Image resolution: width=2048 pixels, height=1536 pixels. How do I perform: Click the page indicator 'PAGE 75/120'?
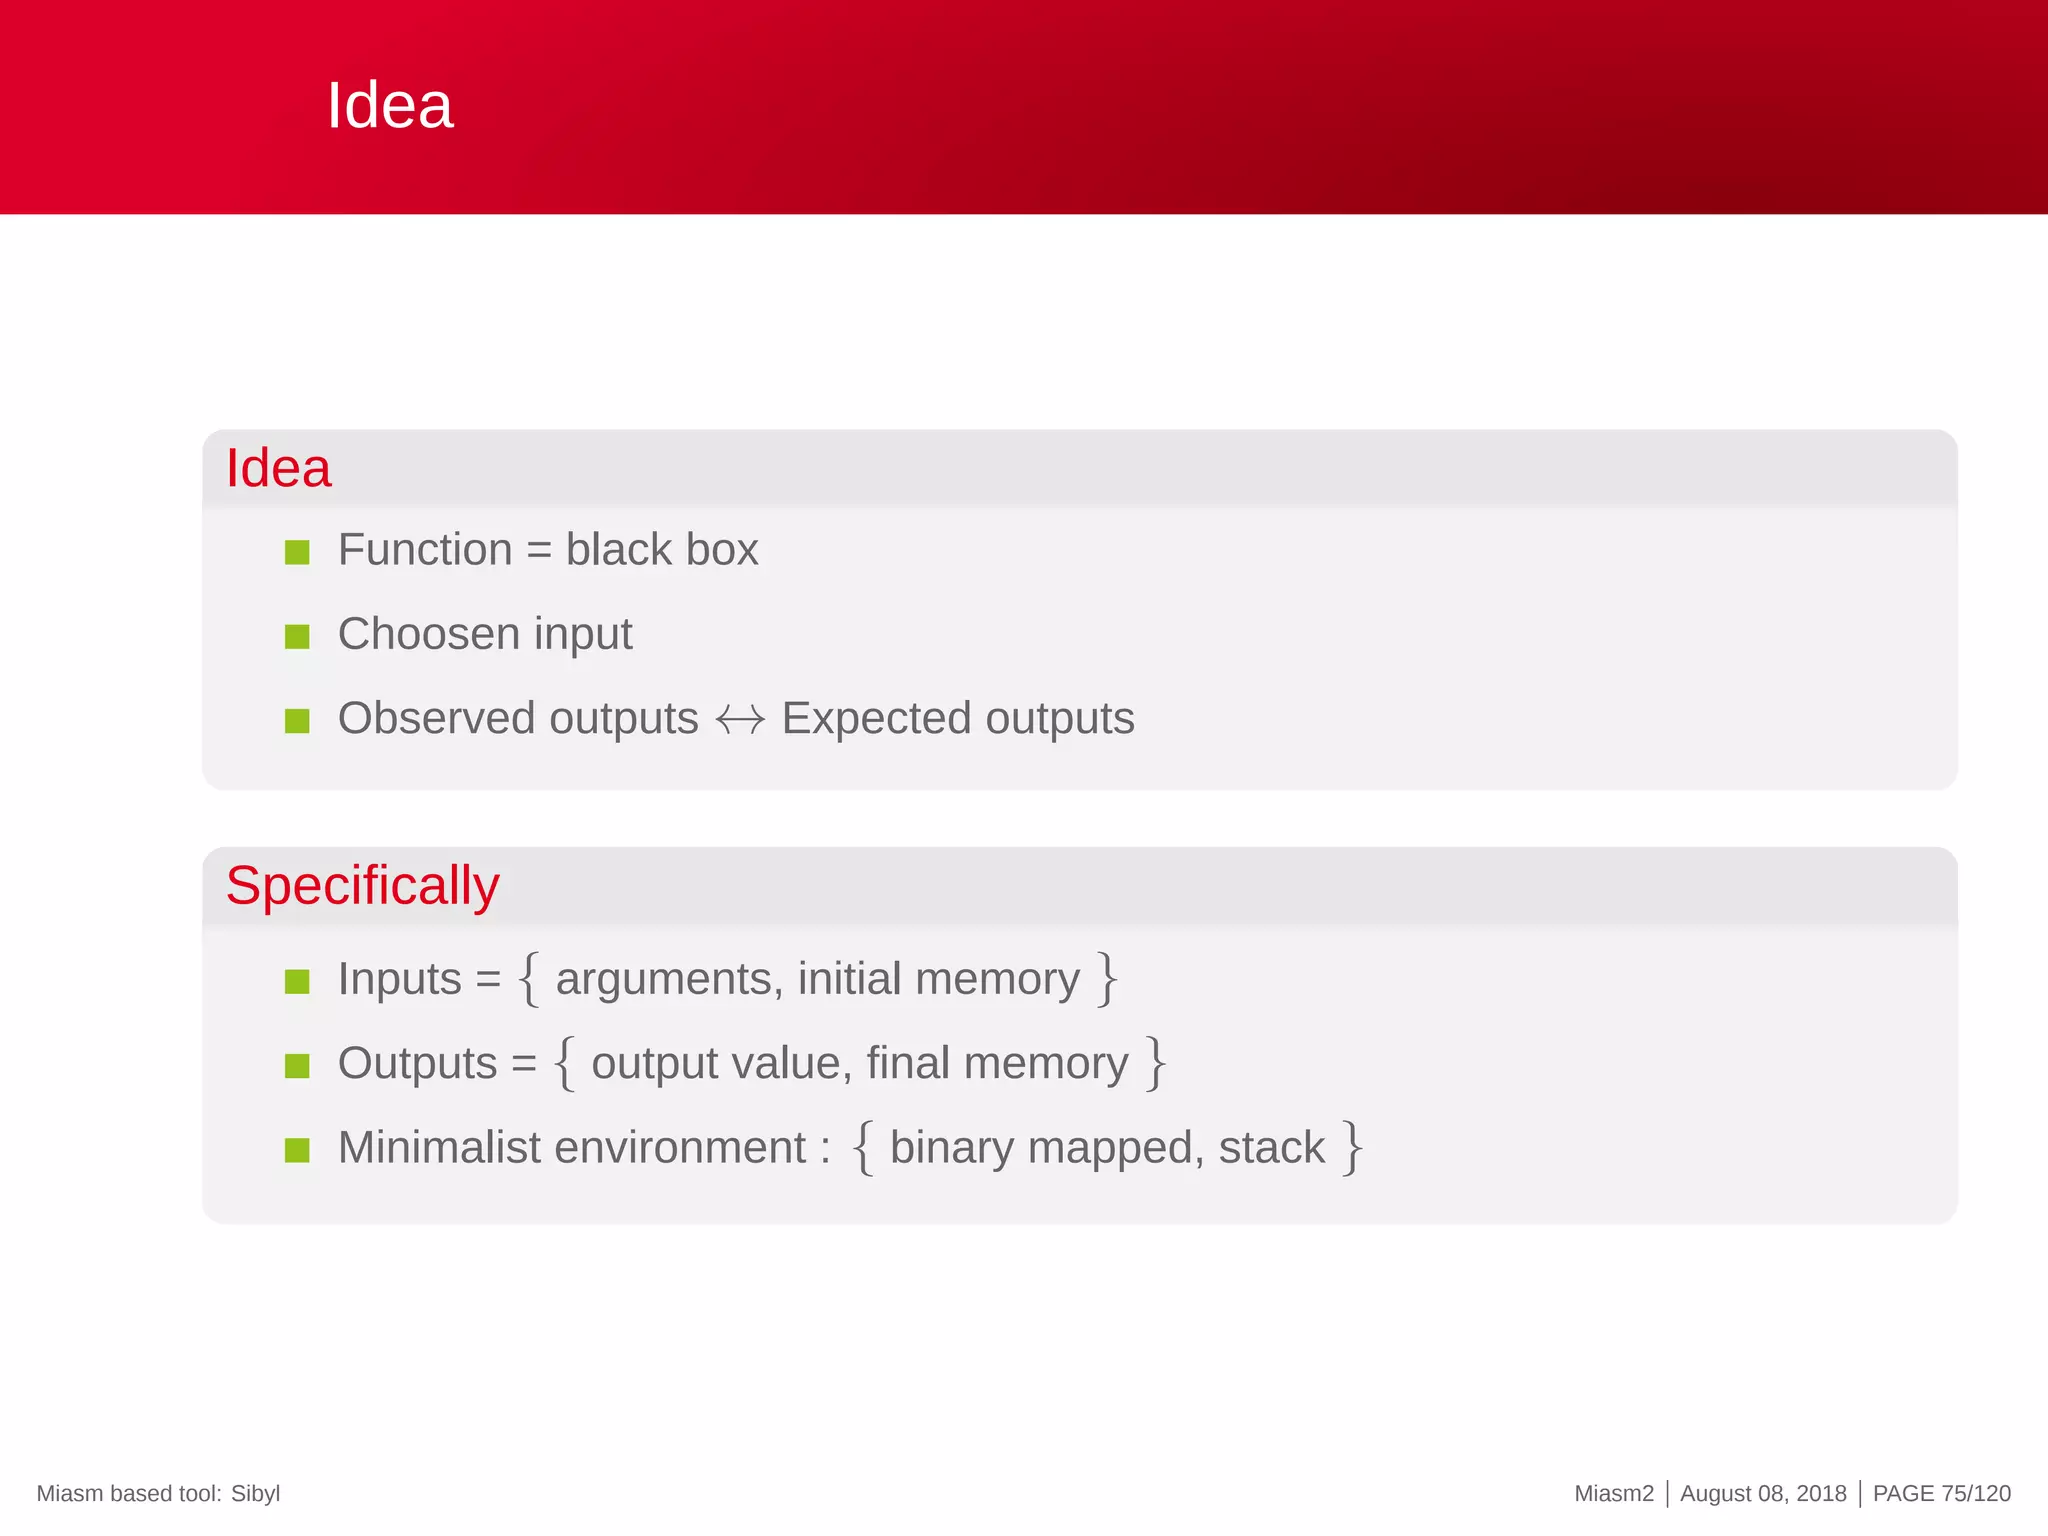(1941, 1494)
